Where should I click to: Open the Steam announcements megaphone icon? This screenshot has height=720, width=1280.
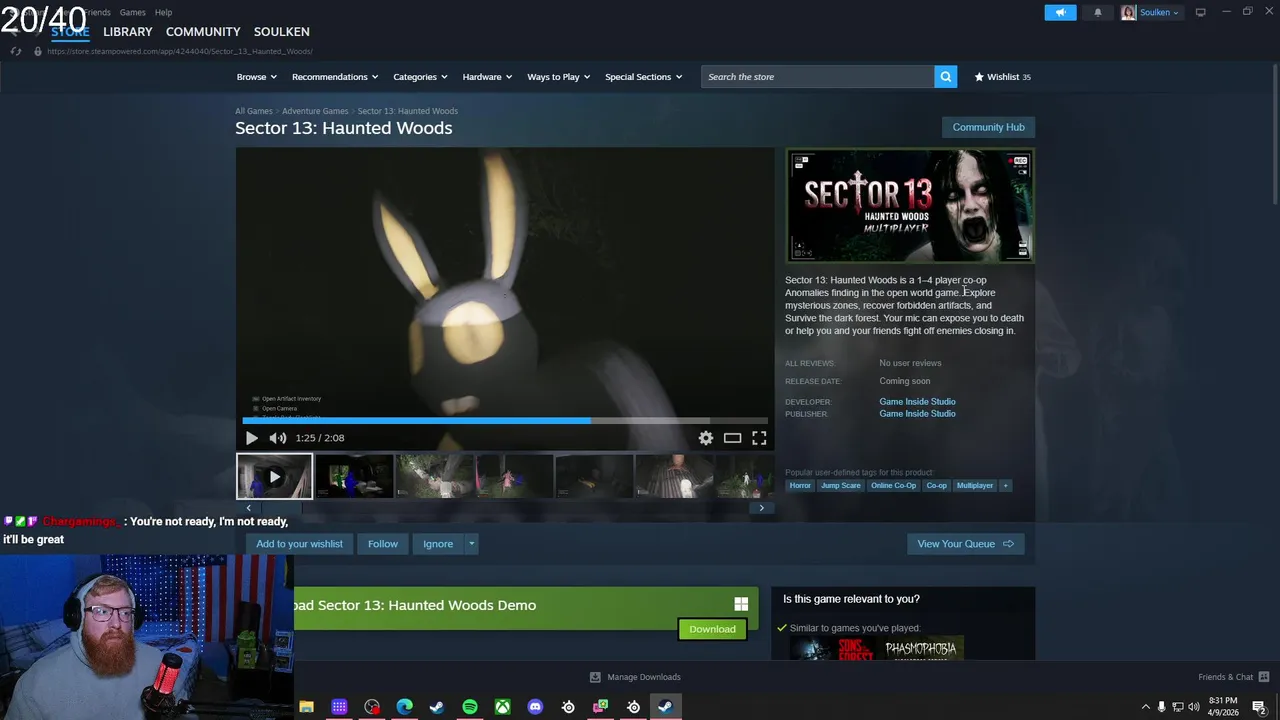coord(1060,12)
